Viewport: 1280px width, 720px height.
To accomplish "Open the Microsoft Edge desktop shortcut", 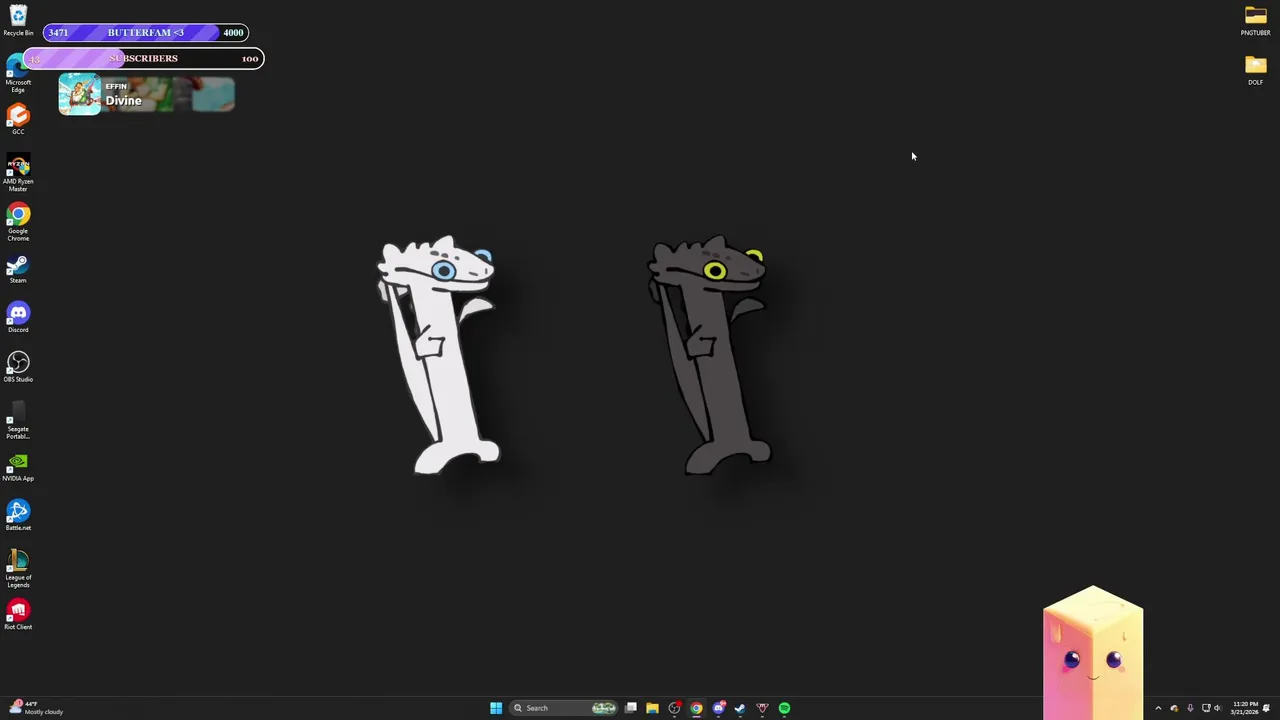I will coord(18,75).
